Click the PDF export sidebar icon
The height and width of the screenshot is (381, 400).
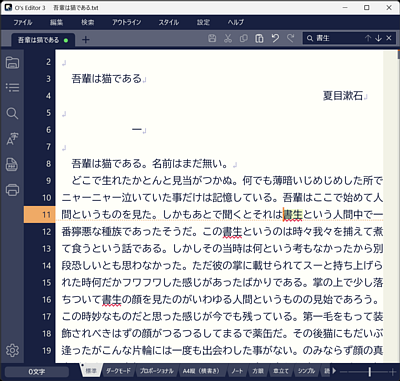coord(12,164)
